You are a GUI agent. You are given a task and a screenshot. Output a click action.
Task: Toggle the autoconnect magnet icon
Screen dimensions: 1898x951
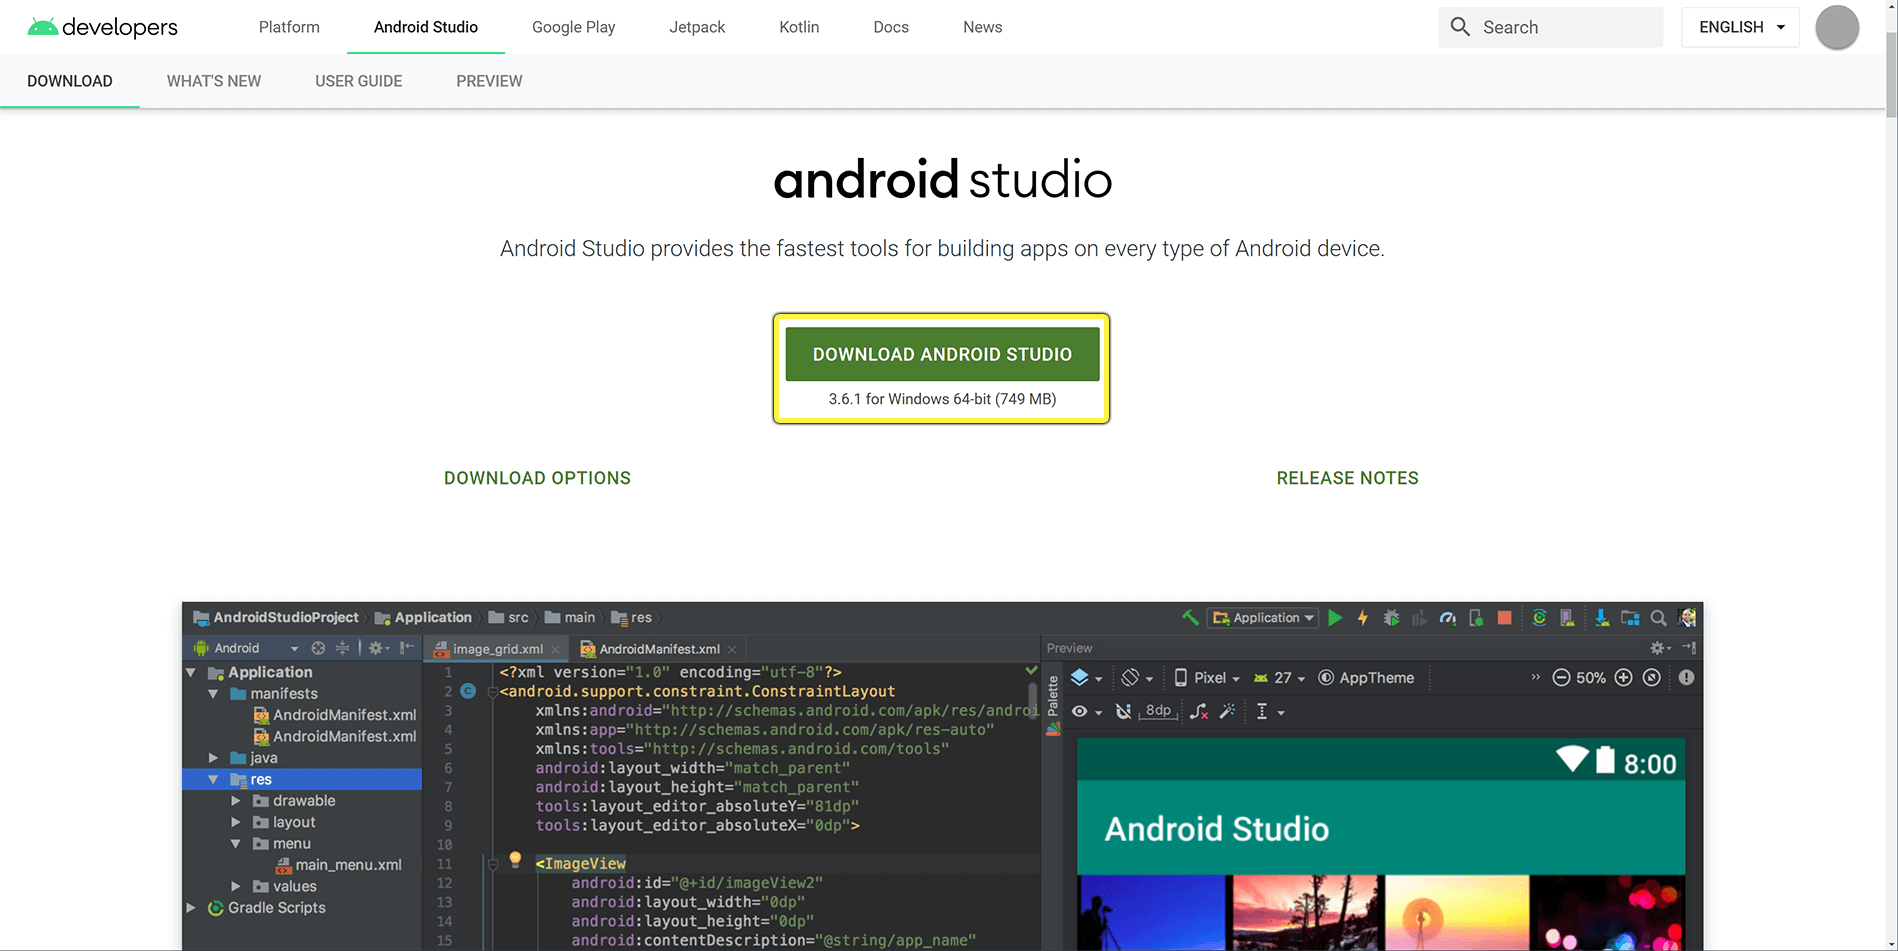(x=1123, y=711)
